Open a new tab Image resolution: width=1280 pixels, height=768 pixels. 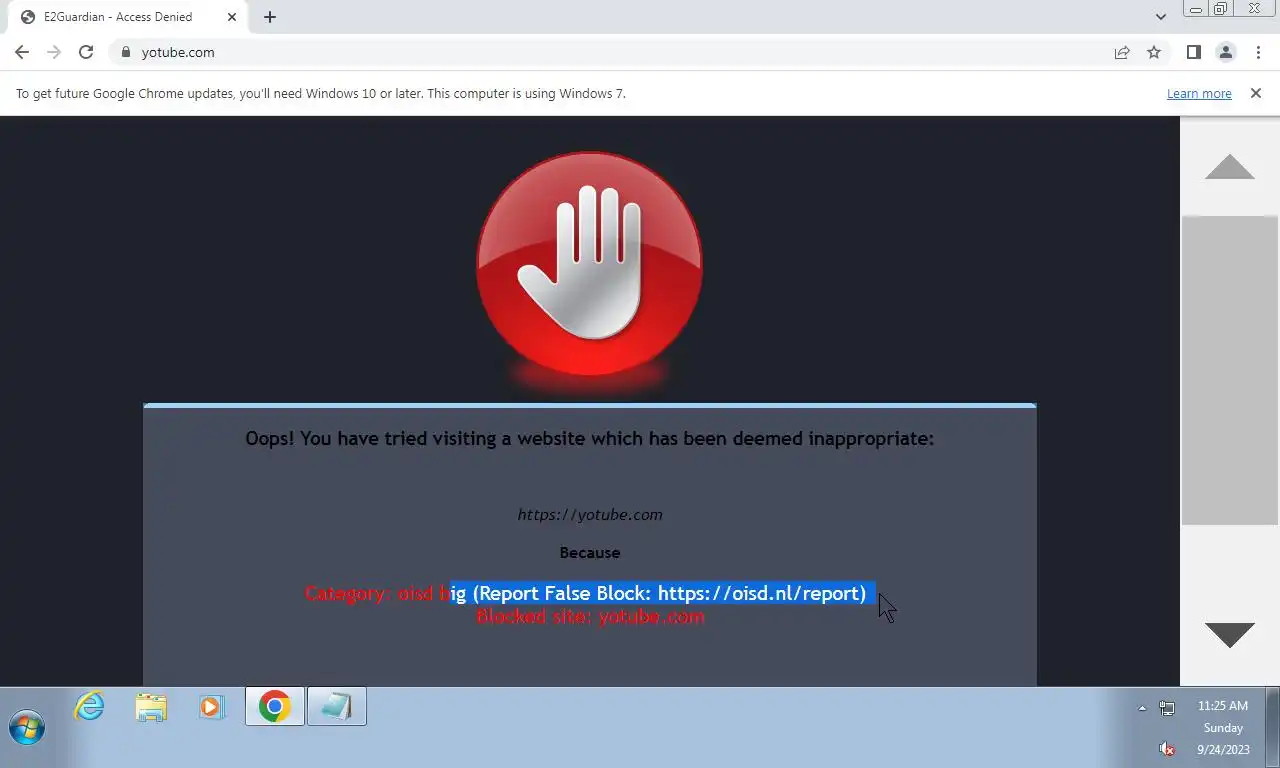(x=270, y=17)
